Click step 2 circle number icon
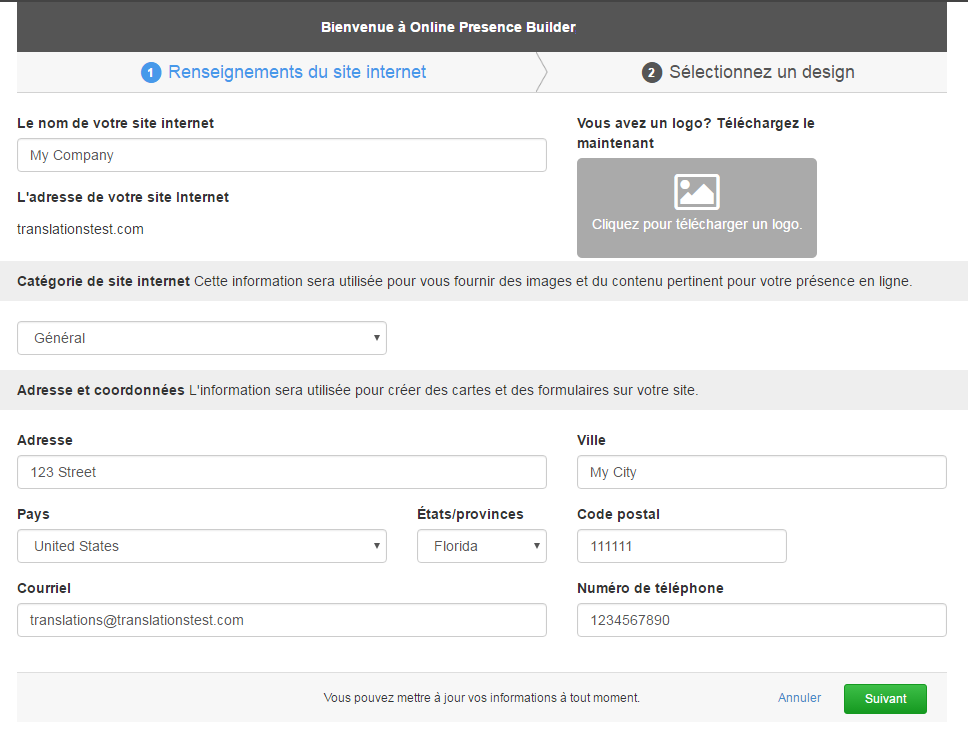Image resolution: width=968 pixels, height=748 pixels. click(x=652, y=73)
